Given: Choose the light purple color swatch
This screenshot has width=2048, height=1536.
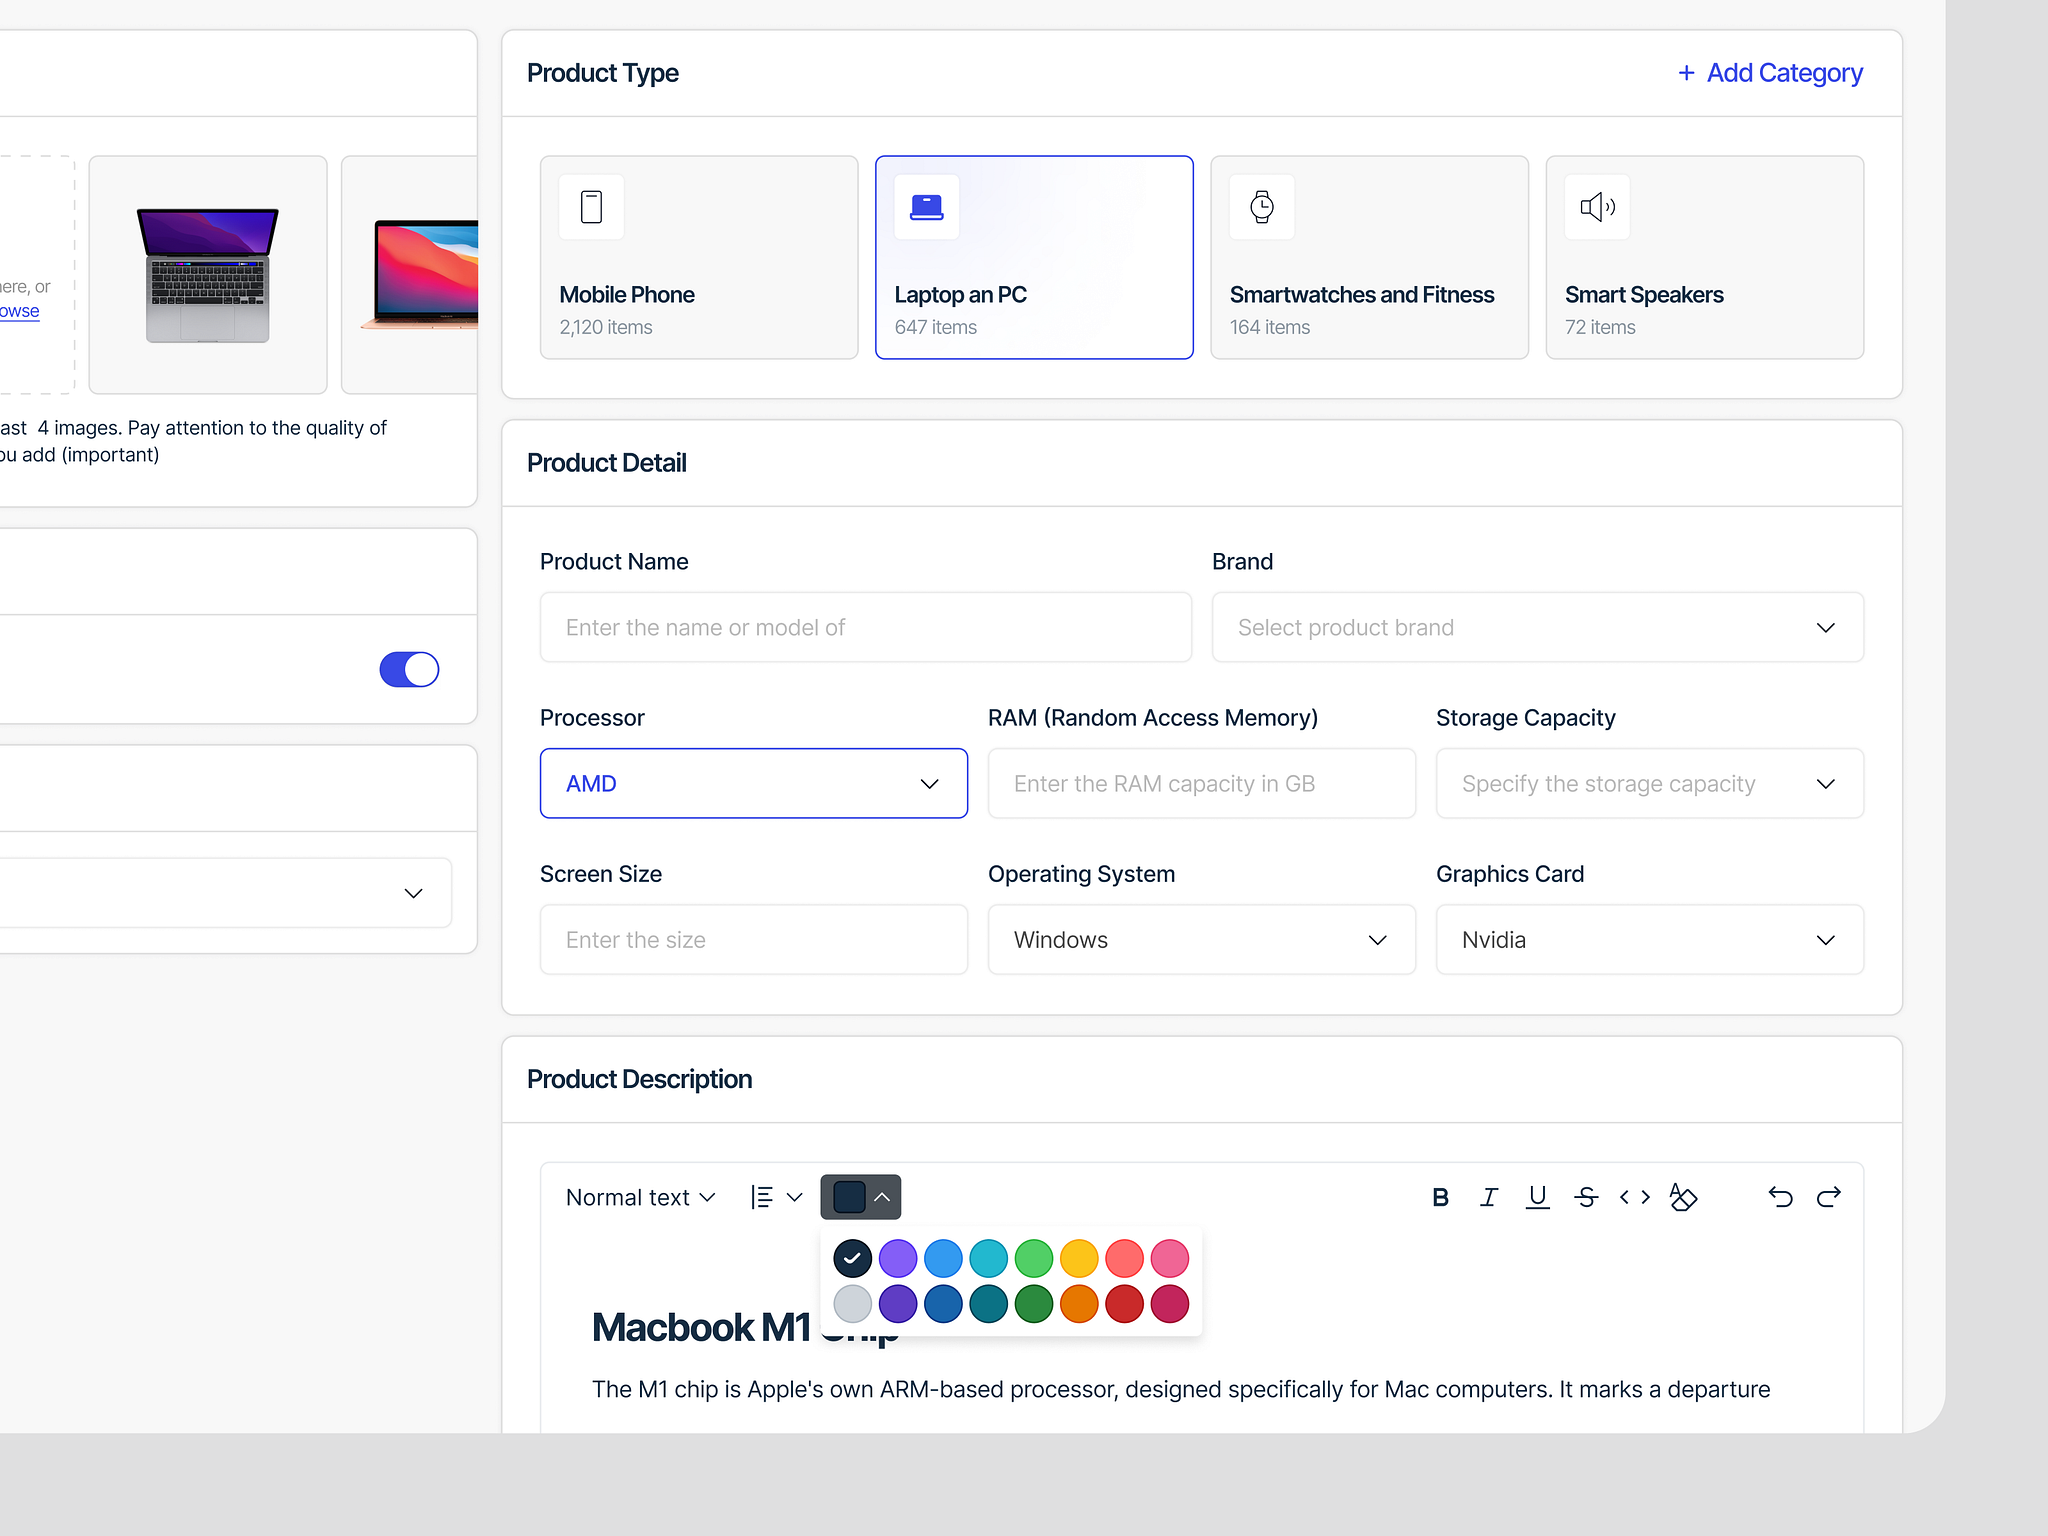Looking at the screenshot, I should [x=898, y=1258].
